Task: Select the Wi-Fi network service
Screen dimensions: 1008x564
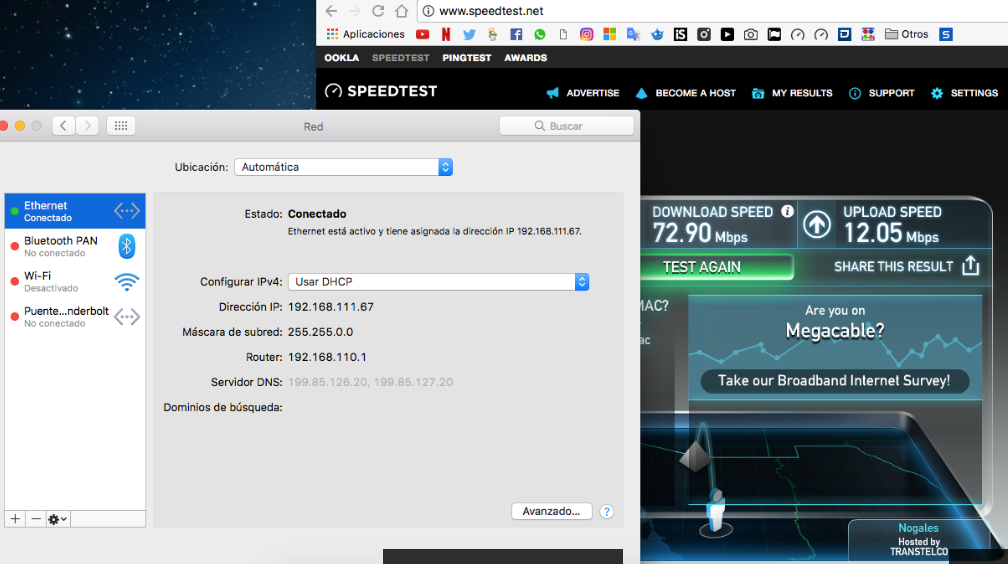Action: [75, 282]
